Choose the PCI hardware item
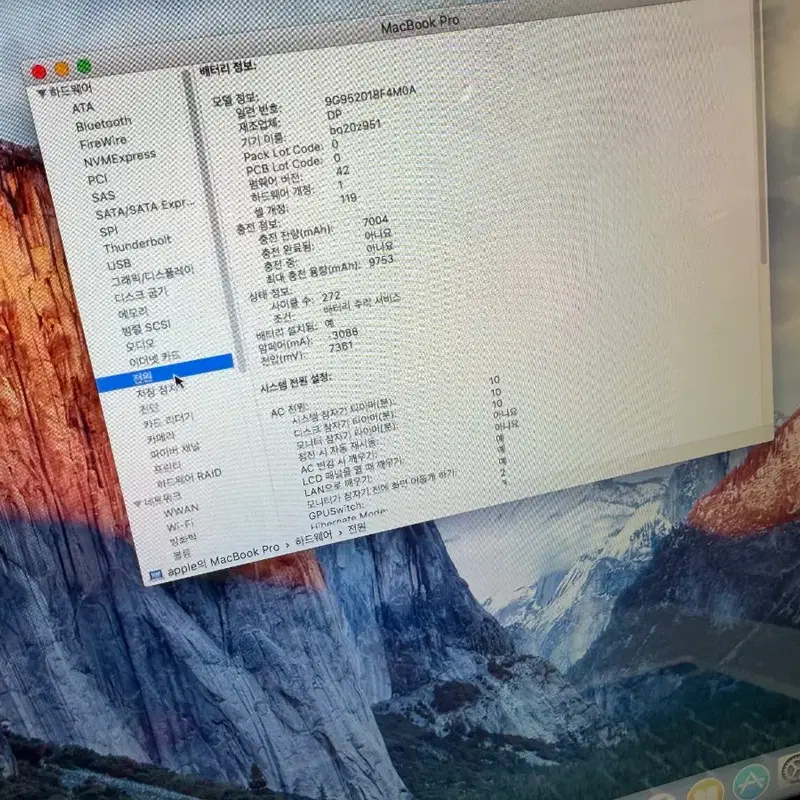Image resolution: width=800 pixels, height=800 pixels. click(97, 179)
